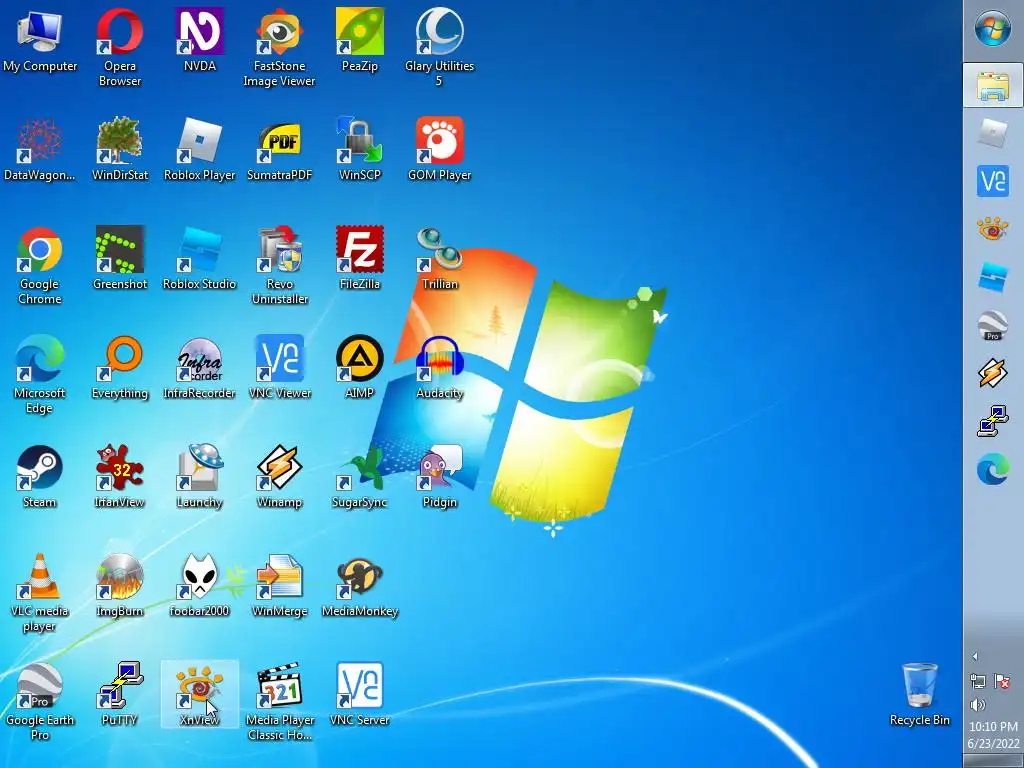Open the Recycle Bin
The width and height of the screenshot is (1024, 768).
coord(920,695)
